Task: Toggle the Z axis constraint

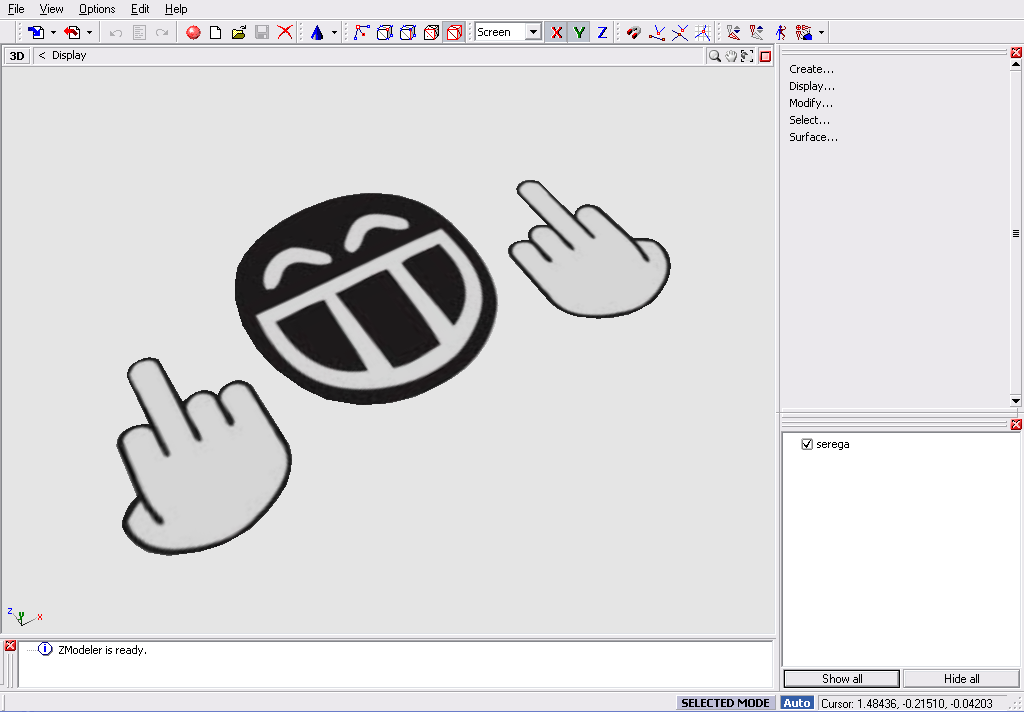Action: point(602,32)
